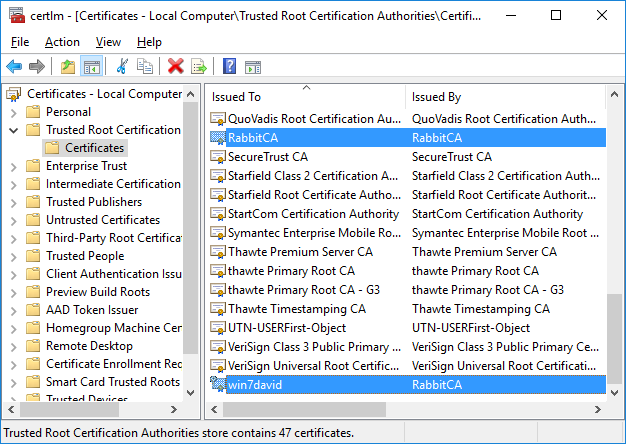
Task: Select Starfield Root Certificate Authority row
Action: pyautogui.click(x=408, y=195)
